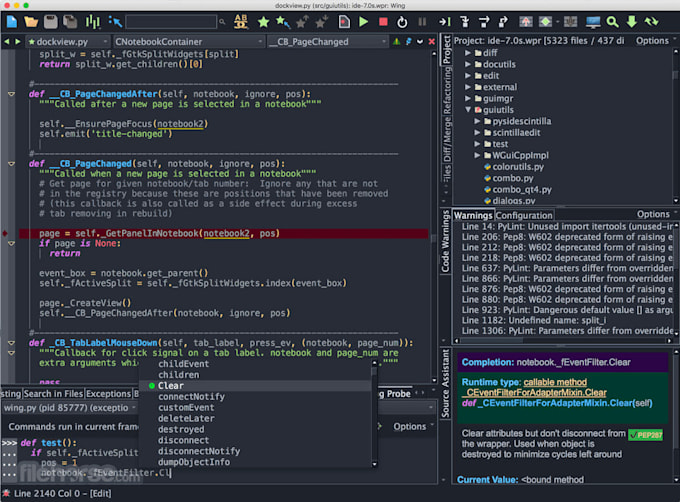Toggle bookmark with the green star icon
Viewport: 680px width, 502px height.
(x=263, y=21)
